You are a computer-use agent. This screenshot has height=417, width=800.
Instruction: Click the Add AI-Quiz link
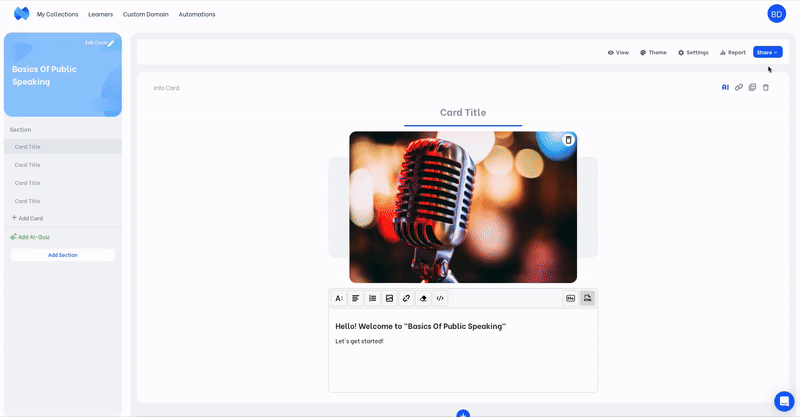32,237
